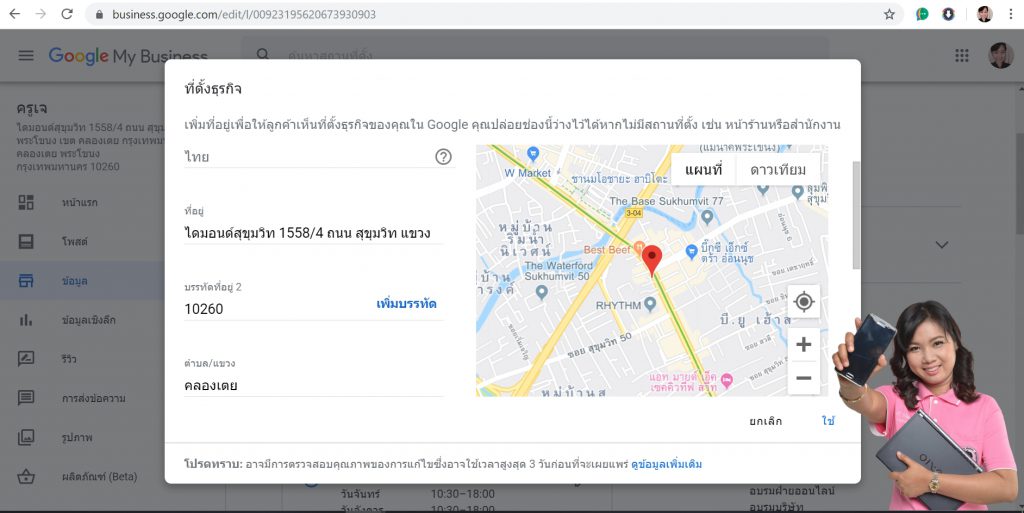The height and width of the screenshot is (513, 1024).
Task: Open the hamburger main menu in Google My Business
Action: [x=26, y=55]
